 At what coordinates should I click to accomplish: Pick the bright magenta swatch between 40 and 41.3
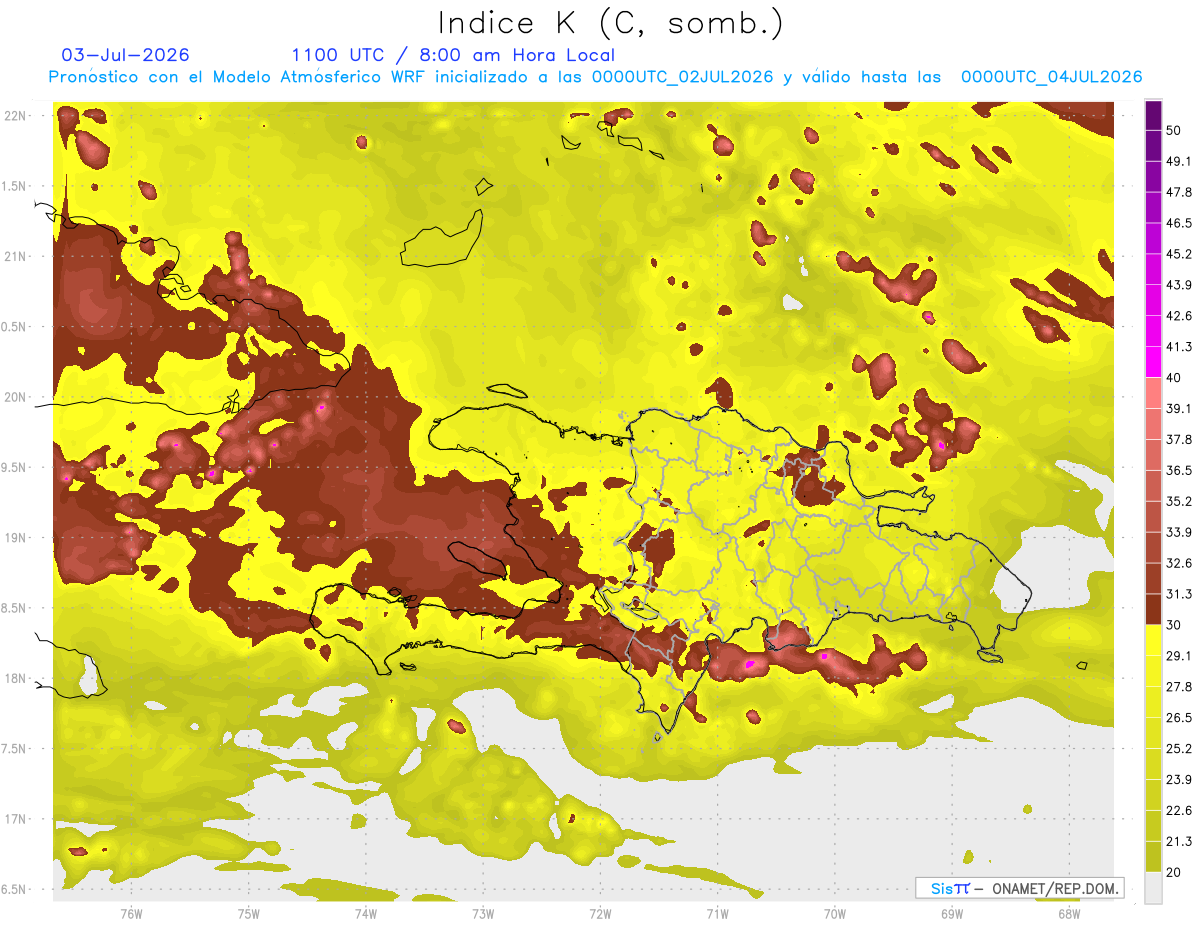(x=1154, y=362)
